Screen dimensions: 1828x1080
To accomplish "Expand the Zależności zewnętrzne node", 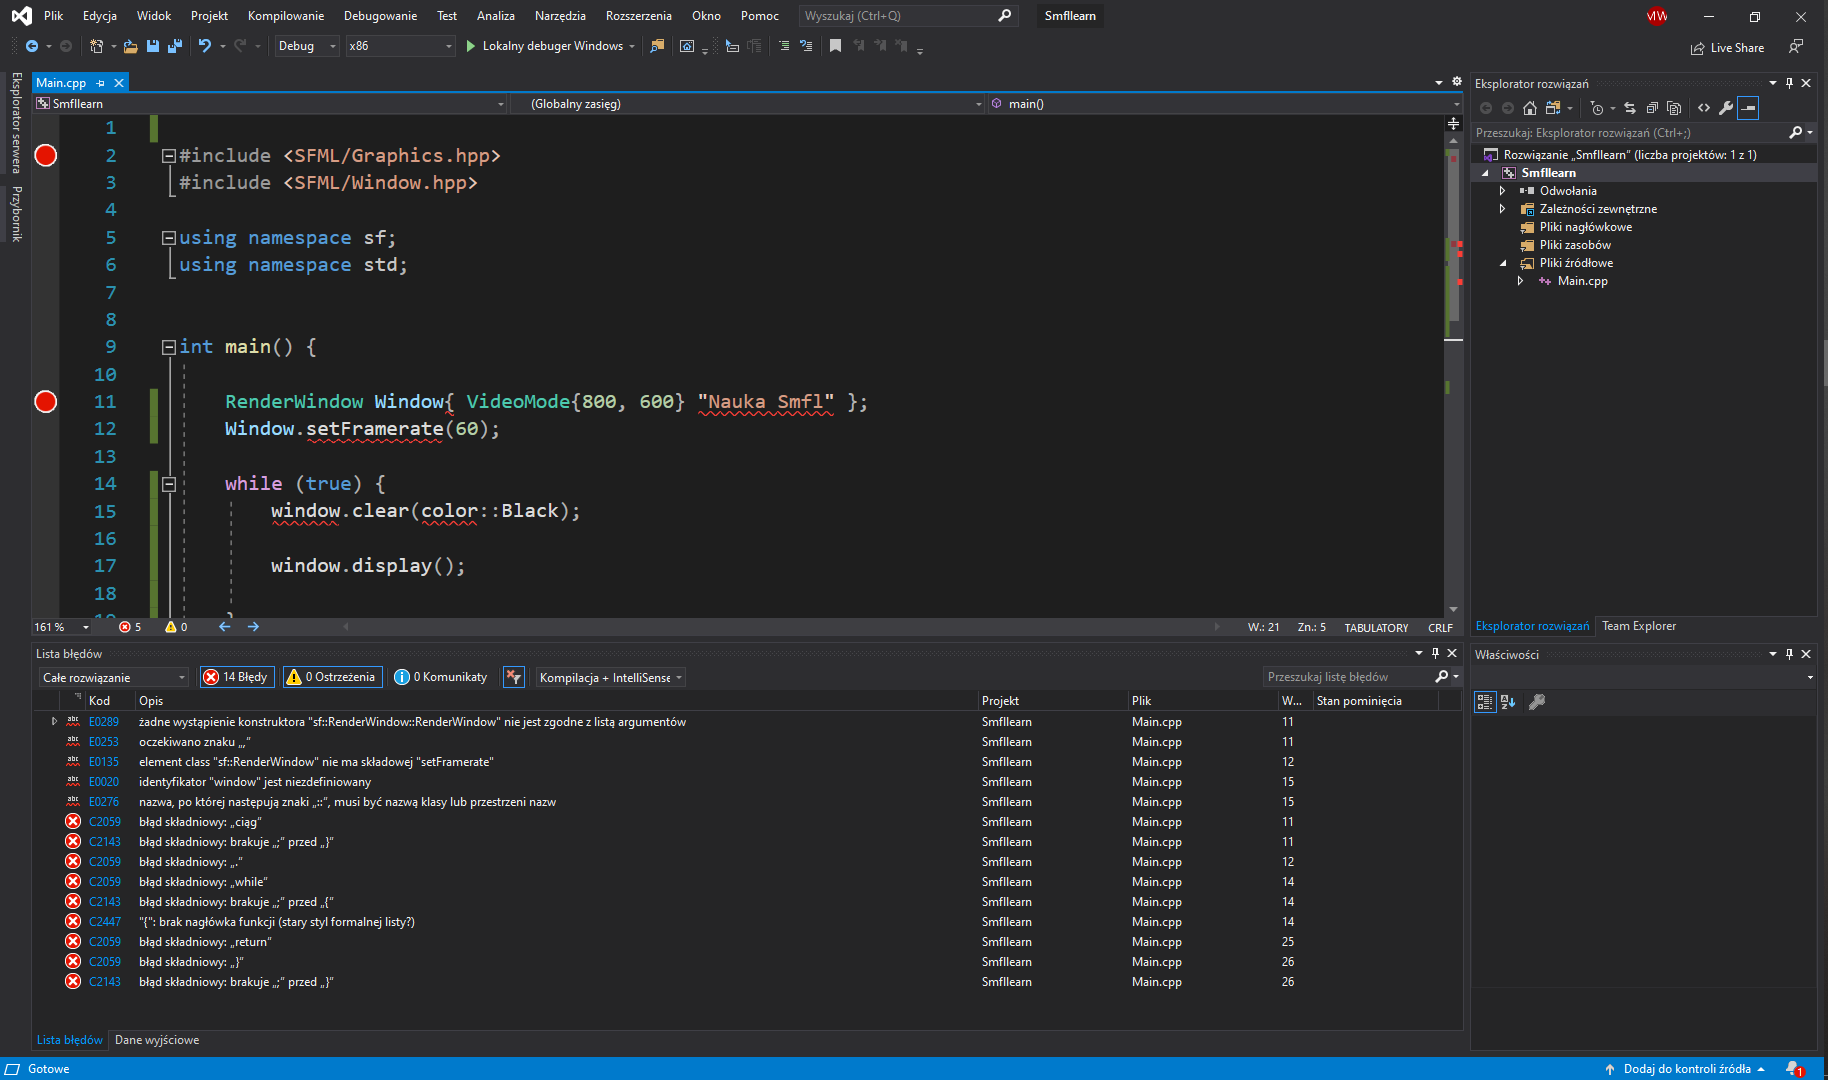I will coord(1502,209).
